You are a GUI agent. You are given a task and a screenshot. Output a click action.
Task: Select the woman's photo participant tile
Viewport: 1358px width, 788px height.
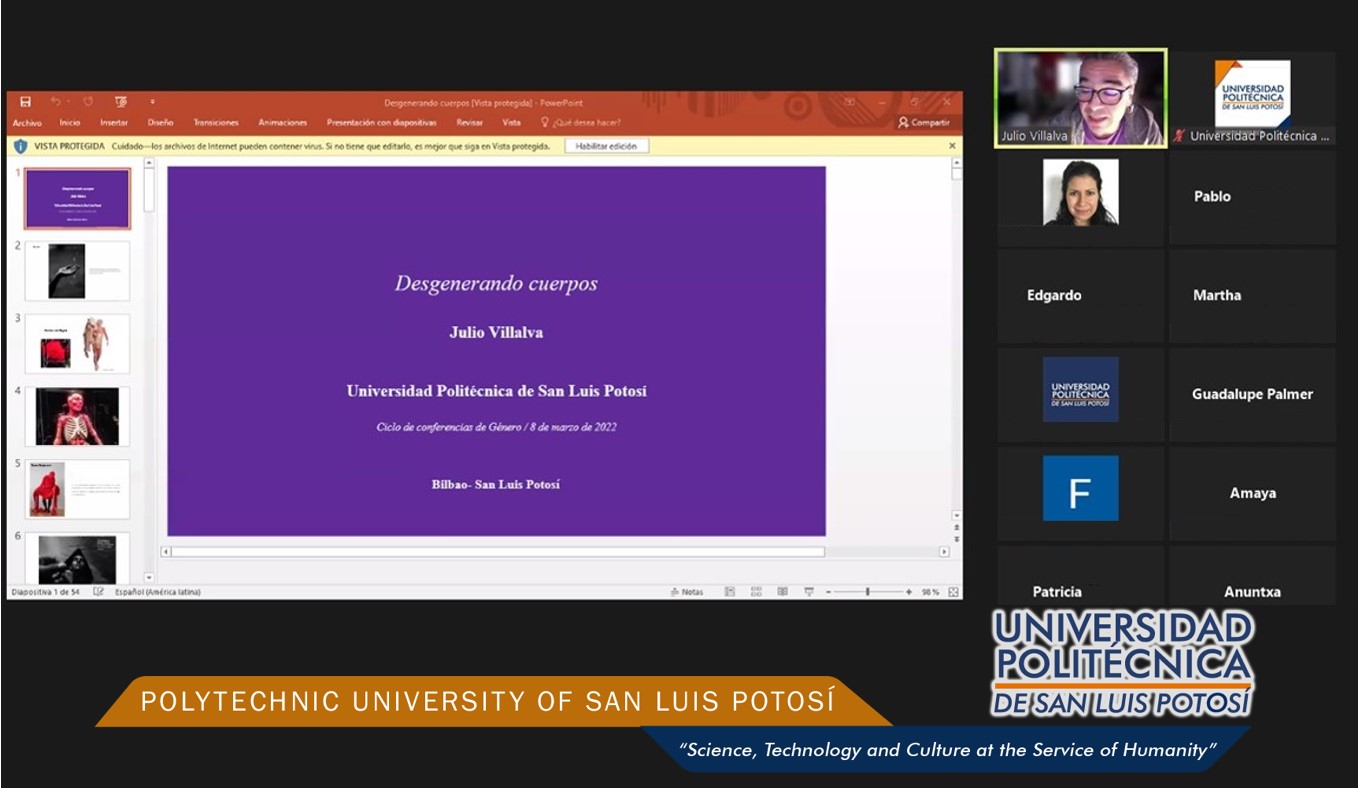pos(1081,197)
